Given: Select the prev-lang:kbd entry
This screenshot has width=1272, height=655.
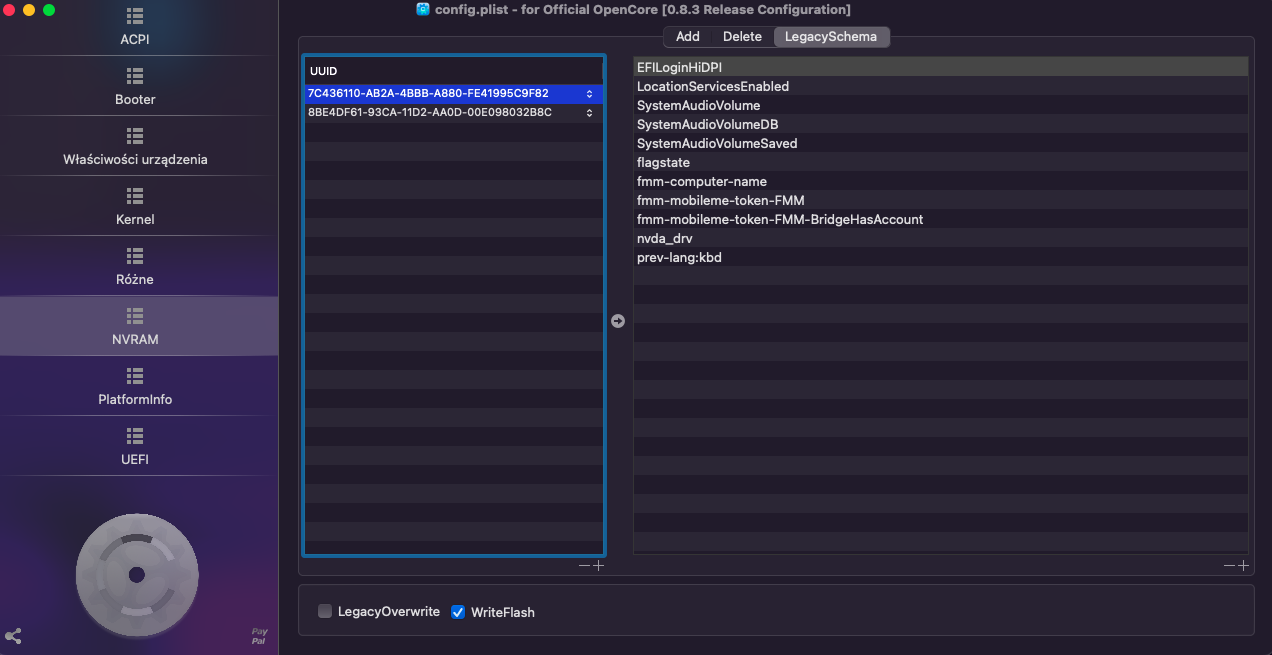Looking at the screenshot, I should 941,257.
